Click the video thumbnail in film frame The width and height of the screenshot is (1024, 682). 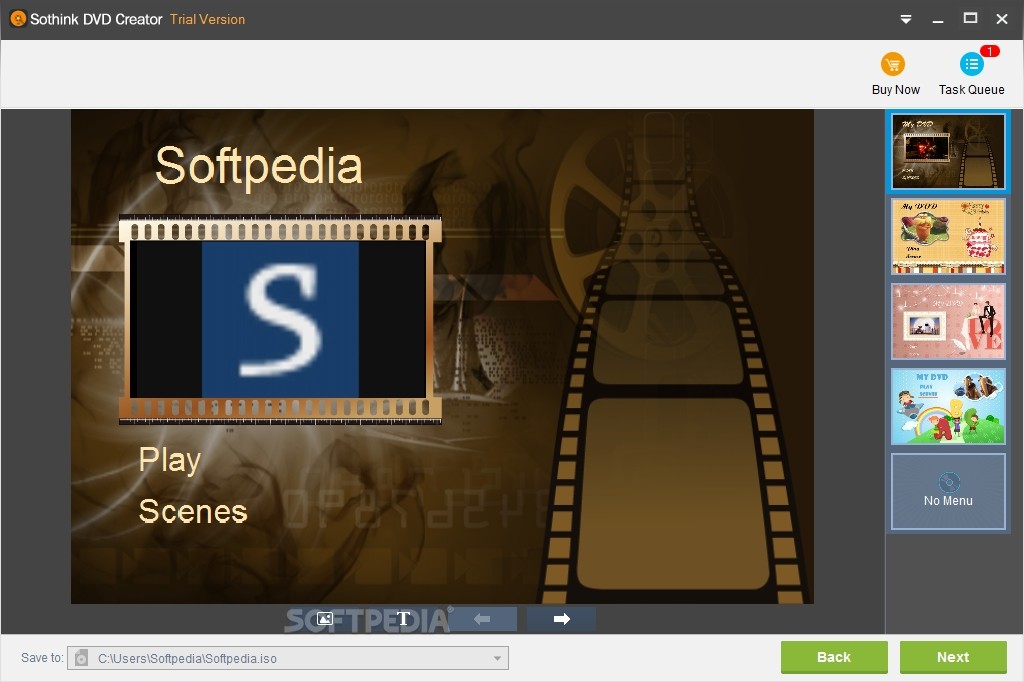pos(280,319)
